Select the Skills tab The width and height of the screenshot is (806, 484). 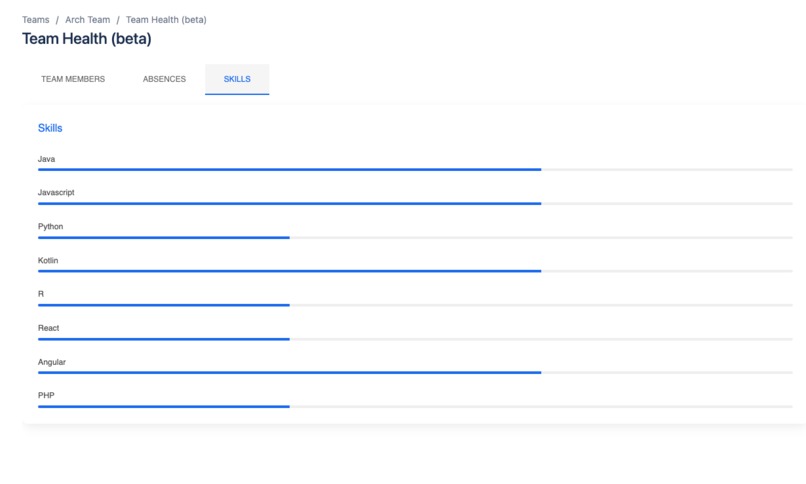point(237,79)
